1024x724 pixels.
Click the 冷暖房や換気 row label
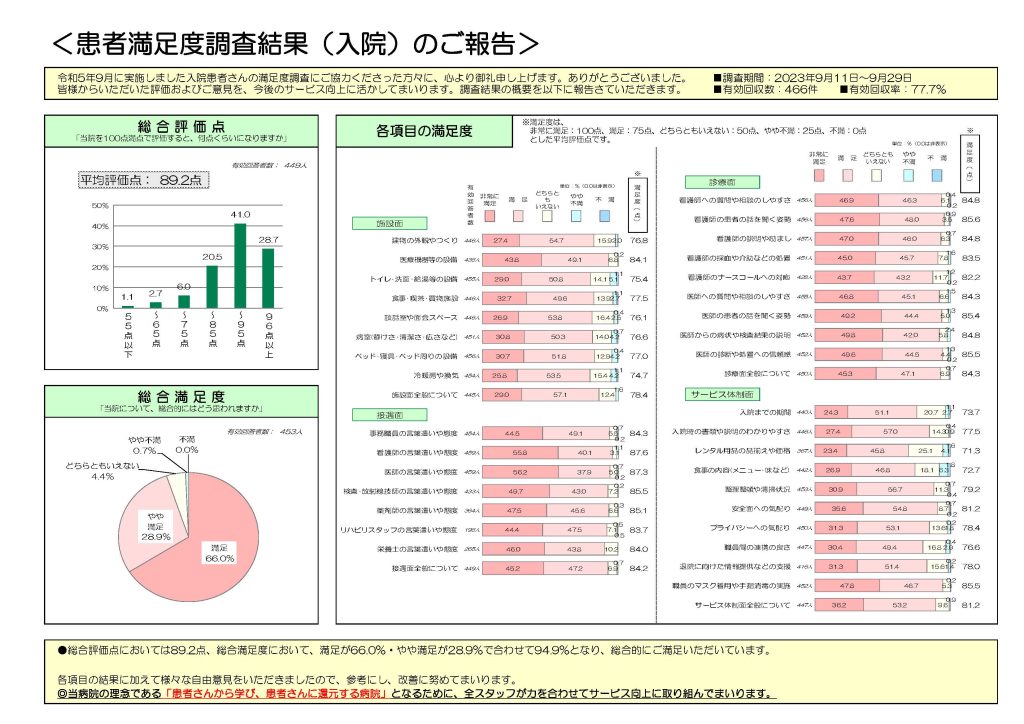436,375
